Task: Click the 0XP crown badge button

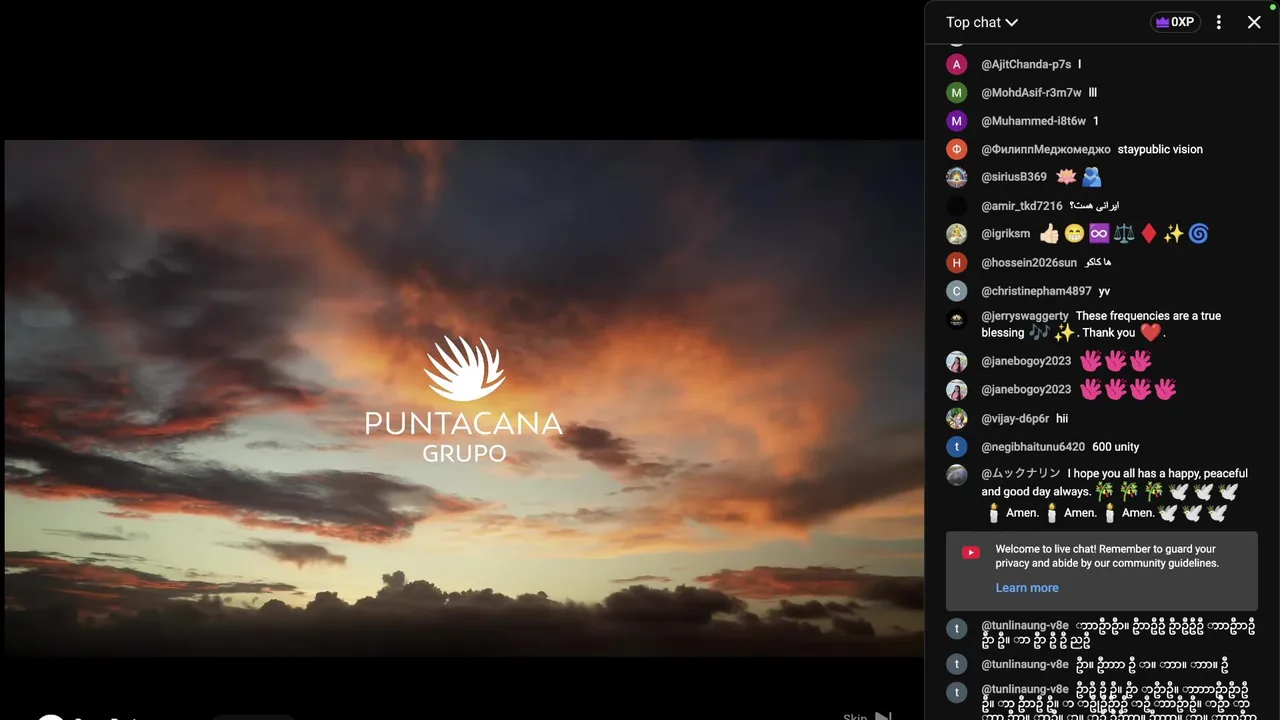Action: tap(1175, 22)
